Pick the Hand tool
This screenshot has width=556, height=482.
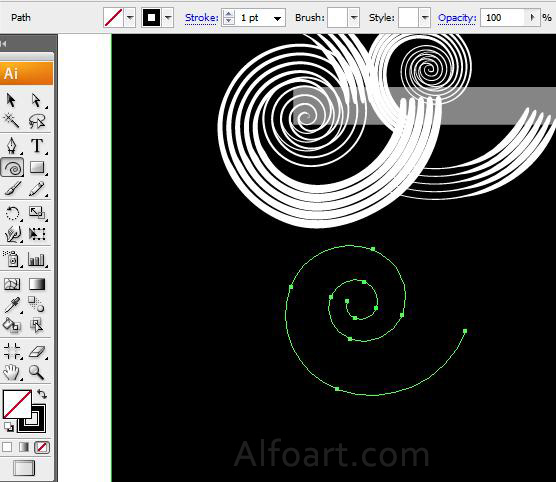point(11,372)
